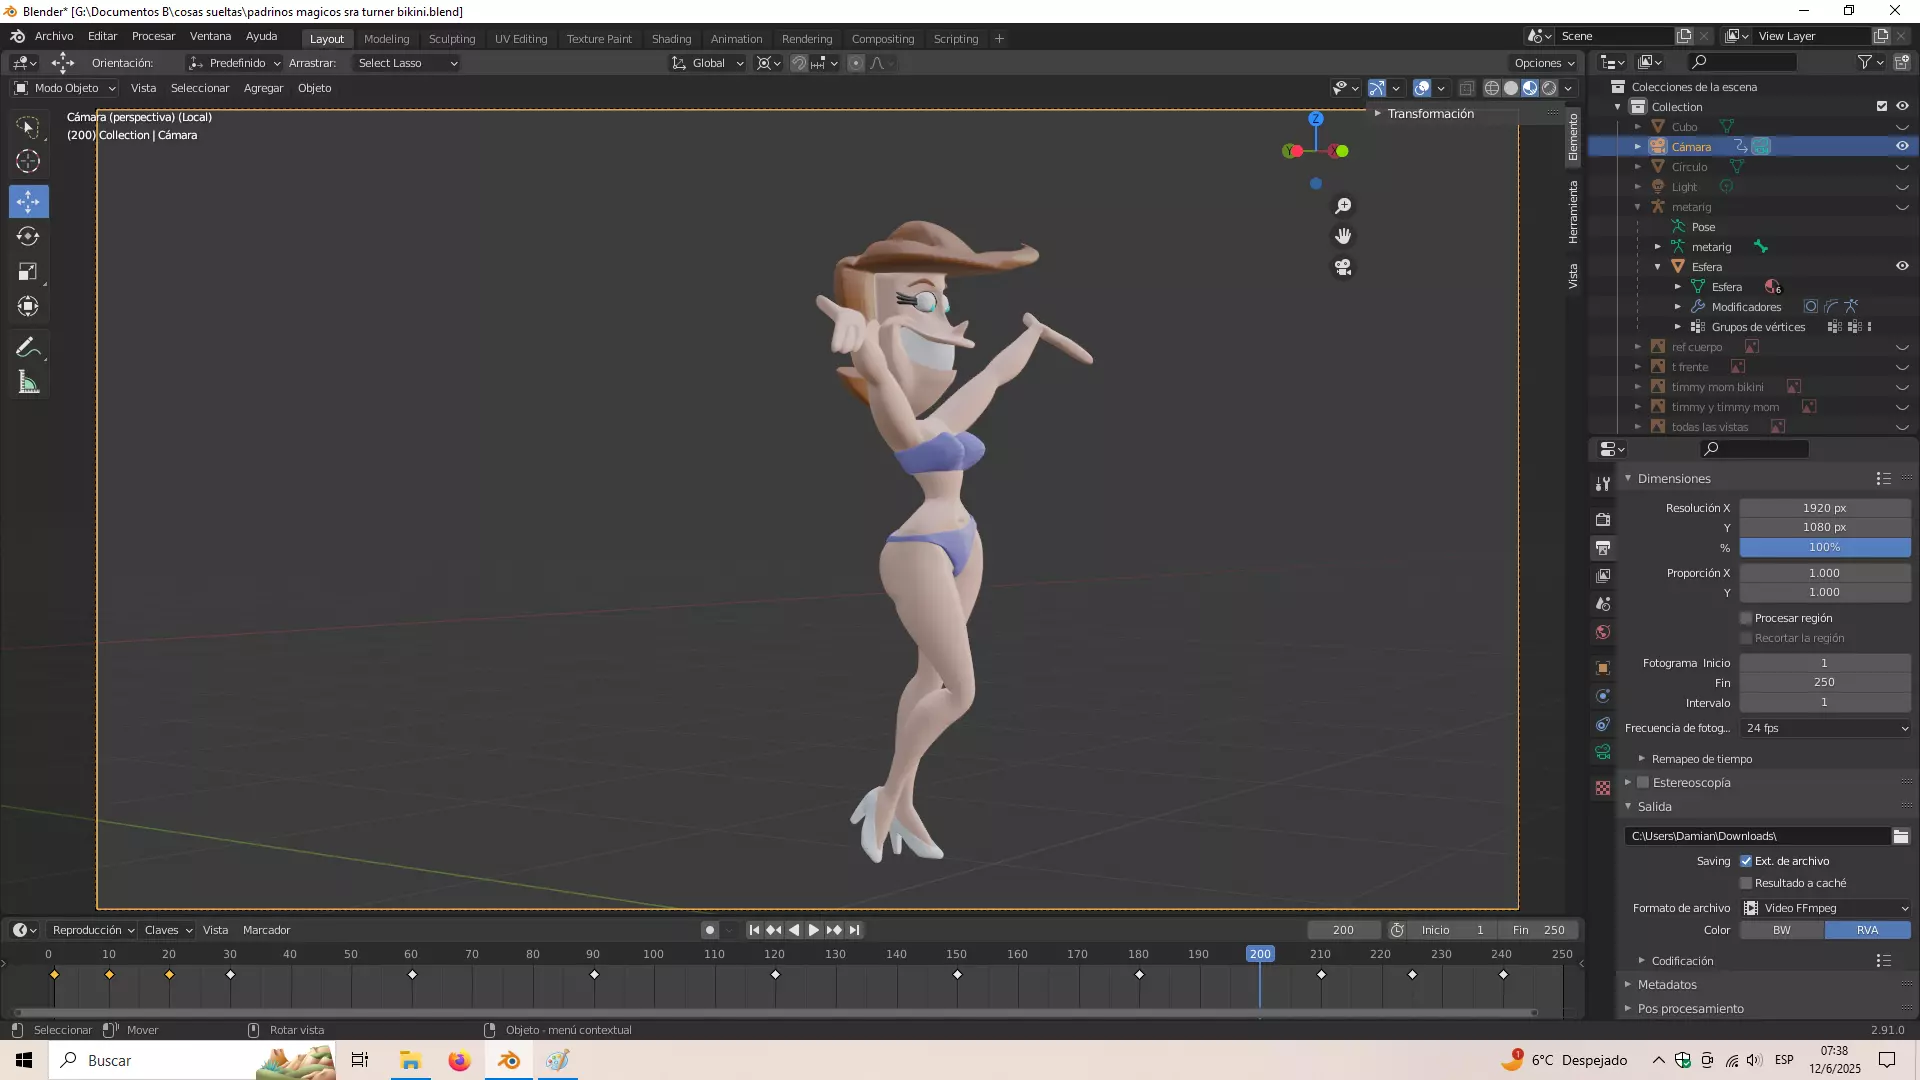Jump to the last frame button
The width and height of the screenshot is (1920, 1080).
(854, 930)
